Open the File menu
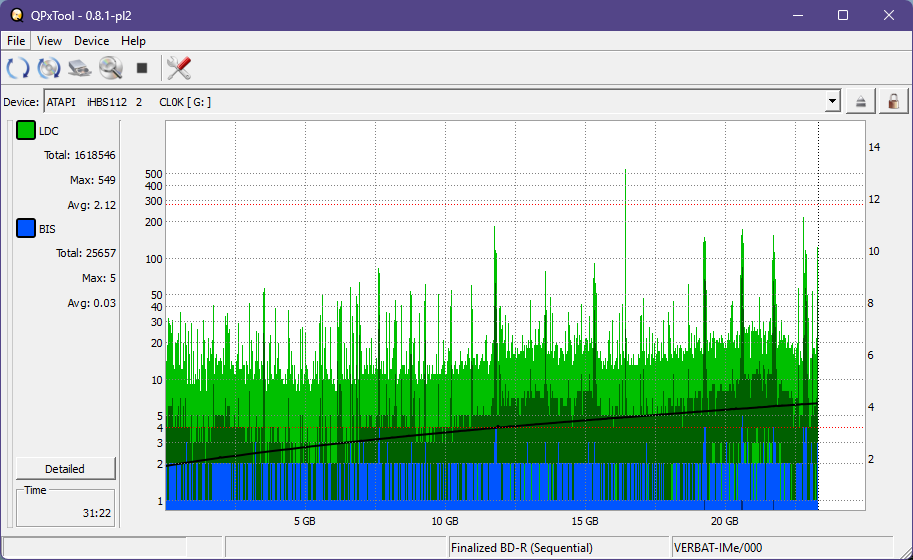Viewport: 913px width, 560px height. tap(16, 41)
